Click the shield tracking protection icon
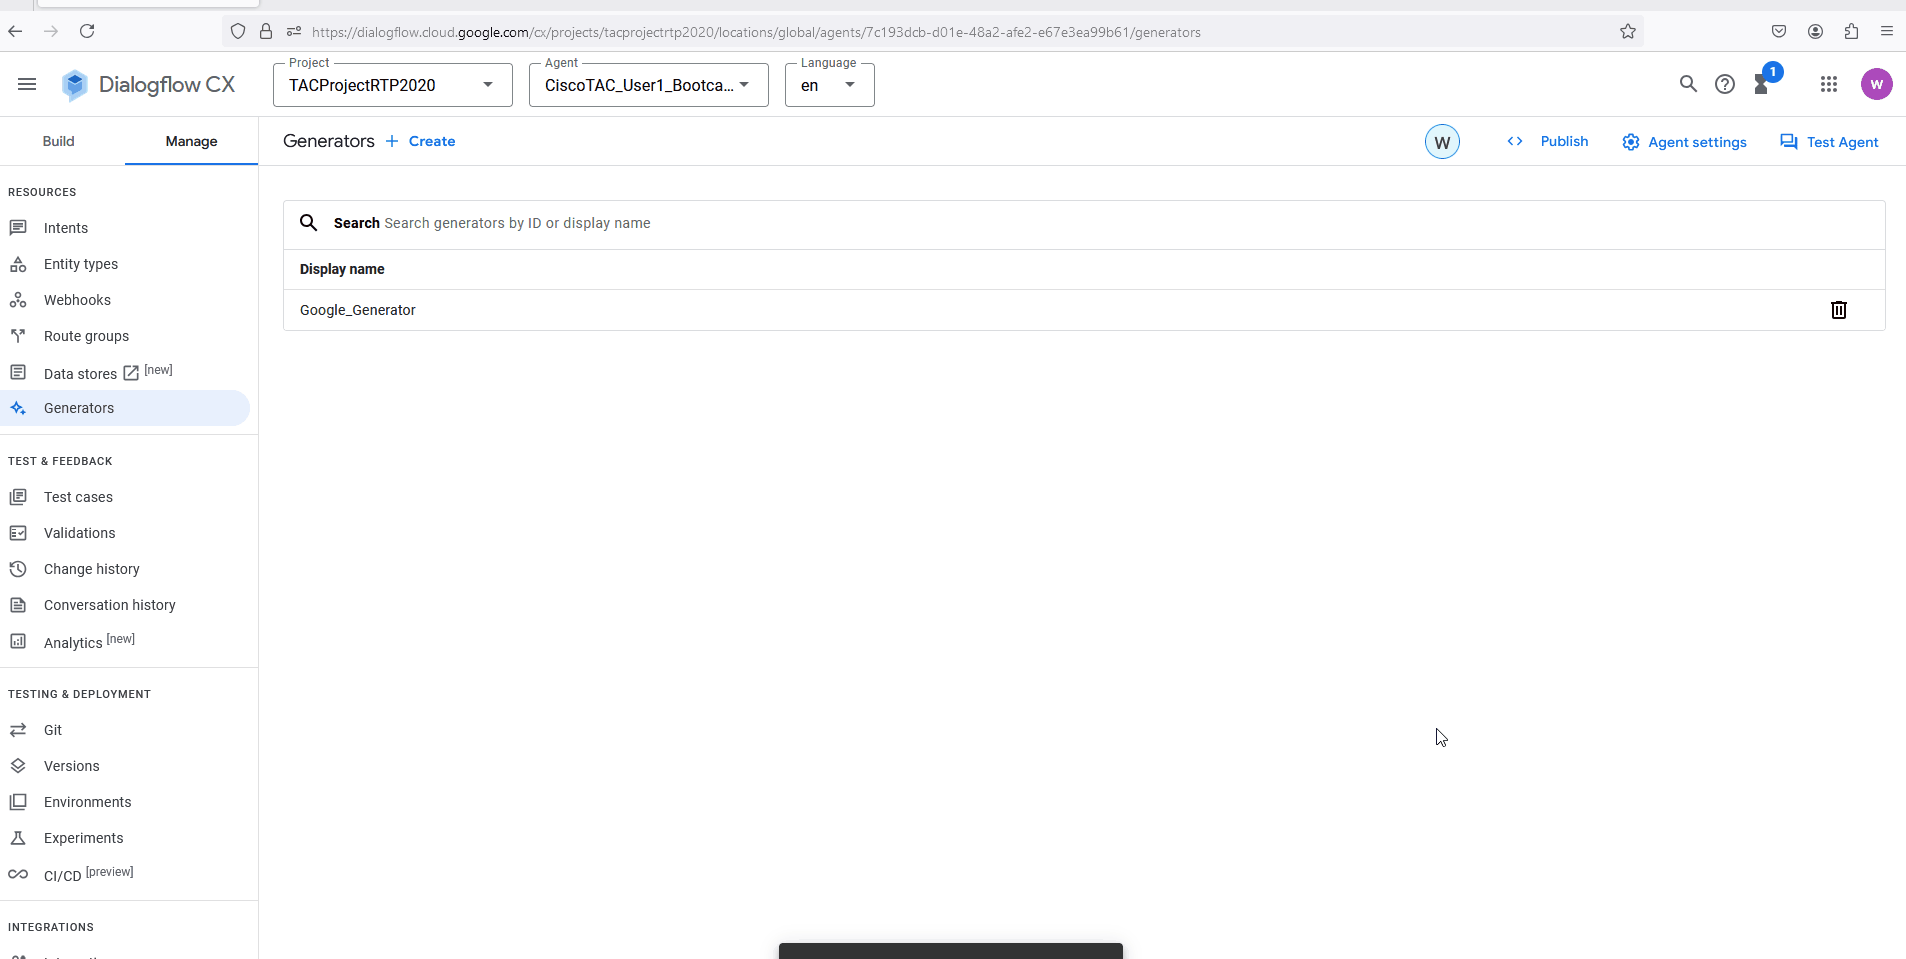 (238, 31)
